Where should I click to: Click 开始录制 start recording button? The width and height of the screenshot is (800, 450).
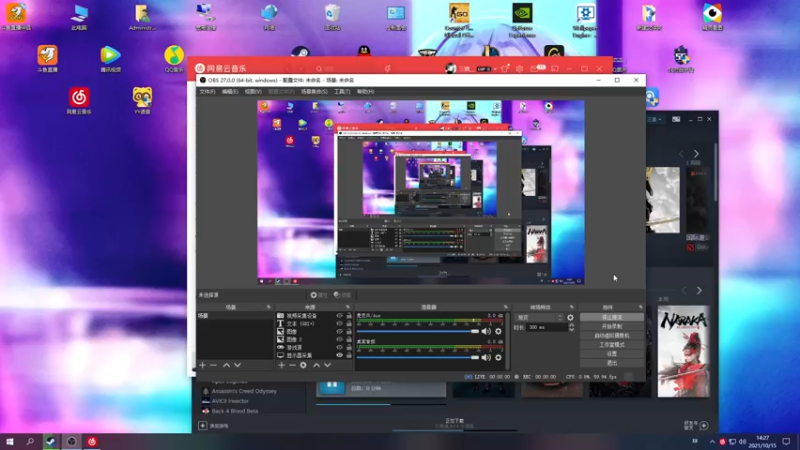(x=612, y=327)
